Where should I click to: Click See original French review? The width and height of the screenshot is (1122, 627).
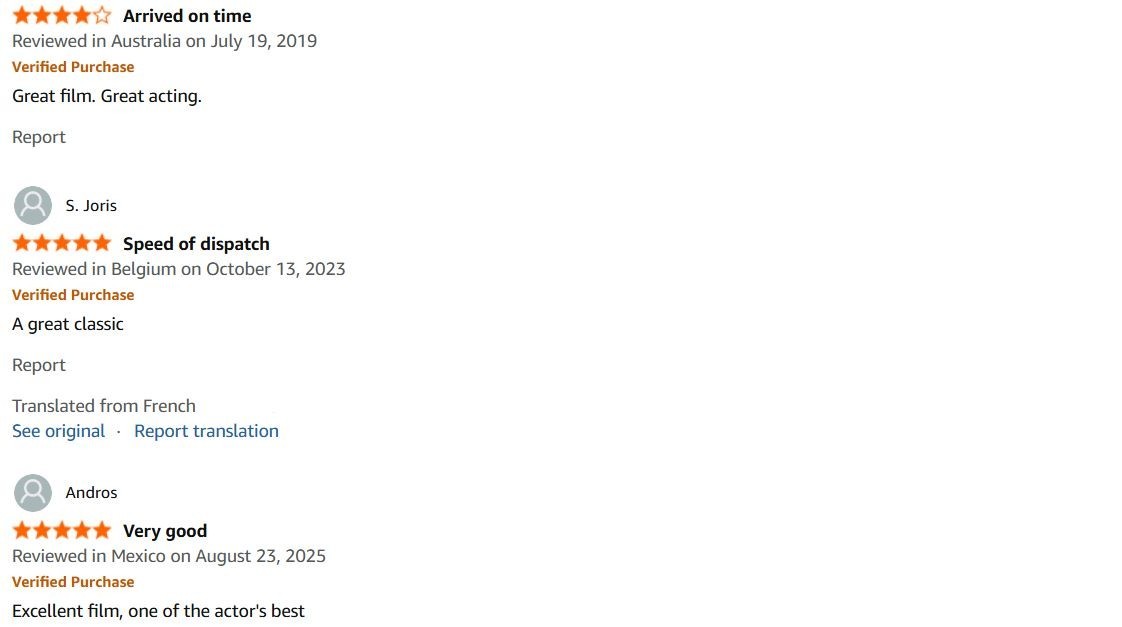click(x=58, y=431)
